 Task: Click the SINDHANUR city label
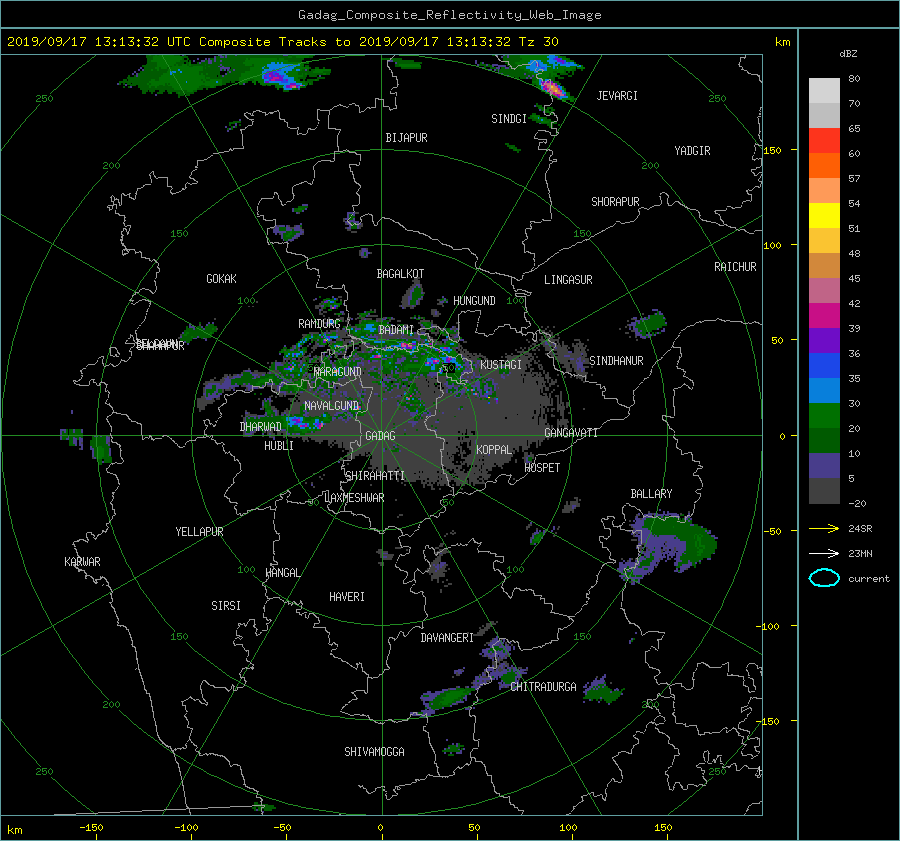tap(616, 361)
